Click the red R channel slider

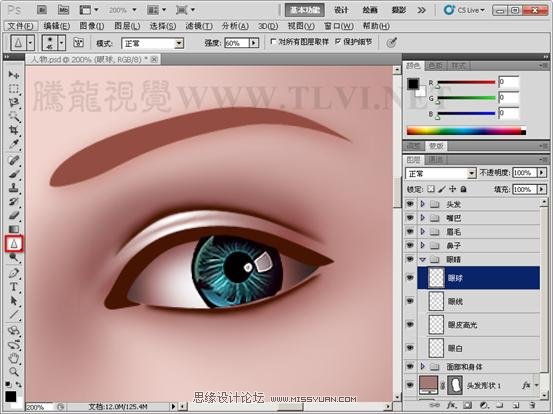466,83
